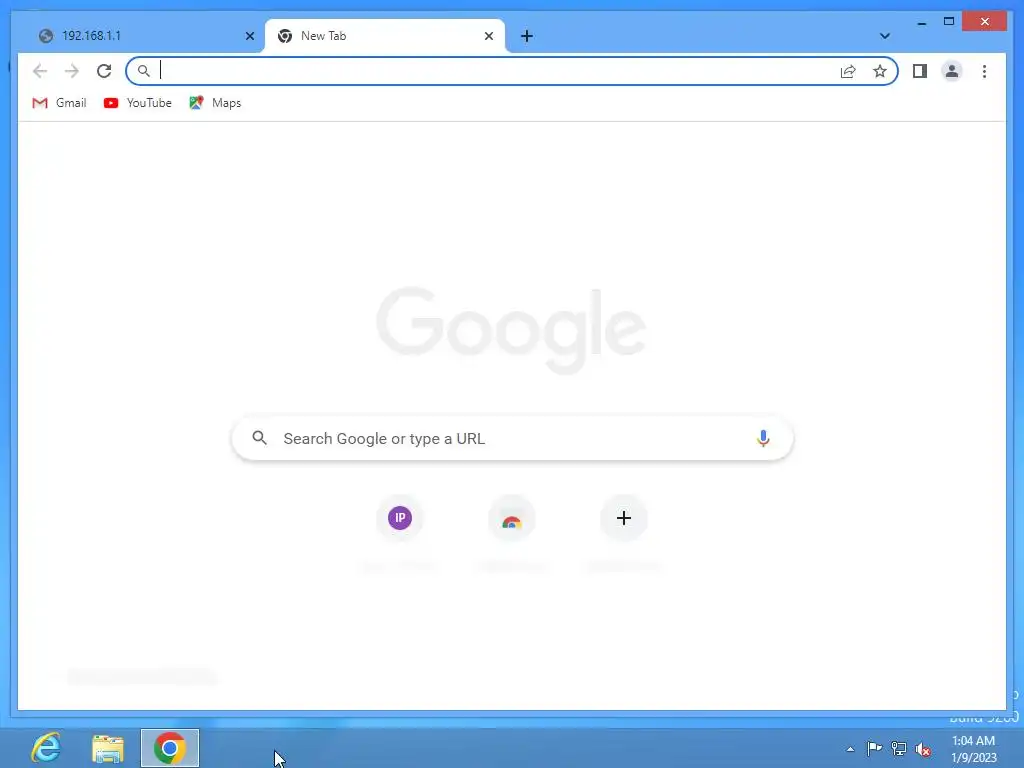The height and width of the screenshot is (768, 1024).
Task: Select the New Tab tab
Action: click(x=385, y=36)
